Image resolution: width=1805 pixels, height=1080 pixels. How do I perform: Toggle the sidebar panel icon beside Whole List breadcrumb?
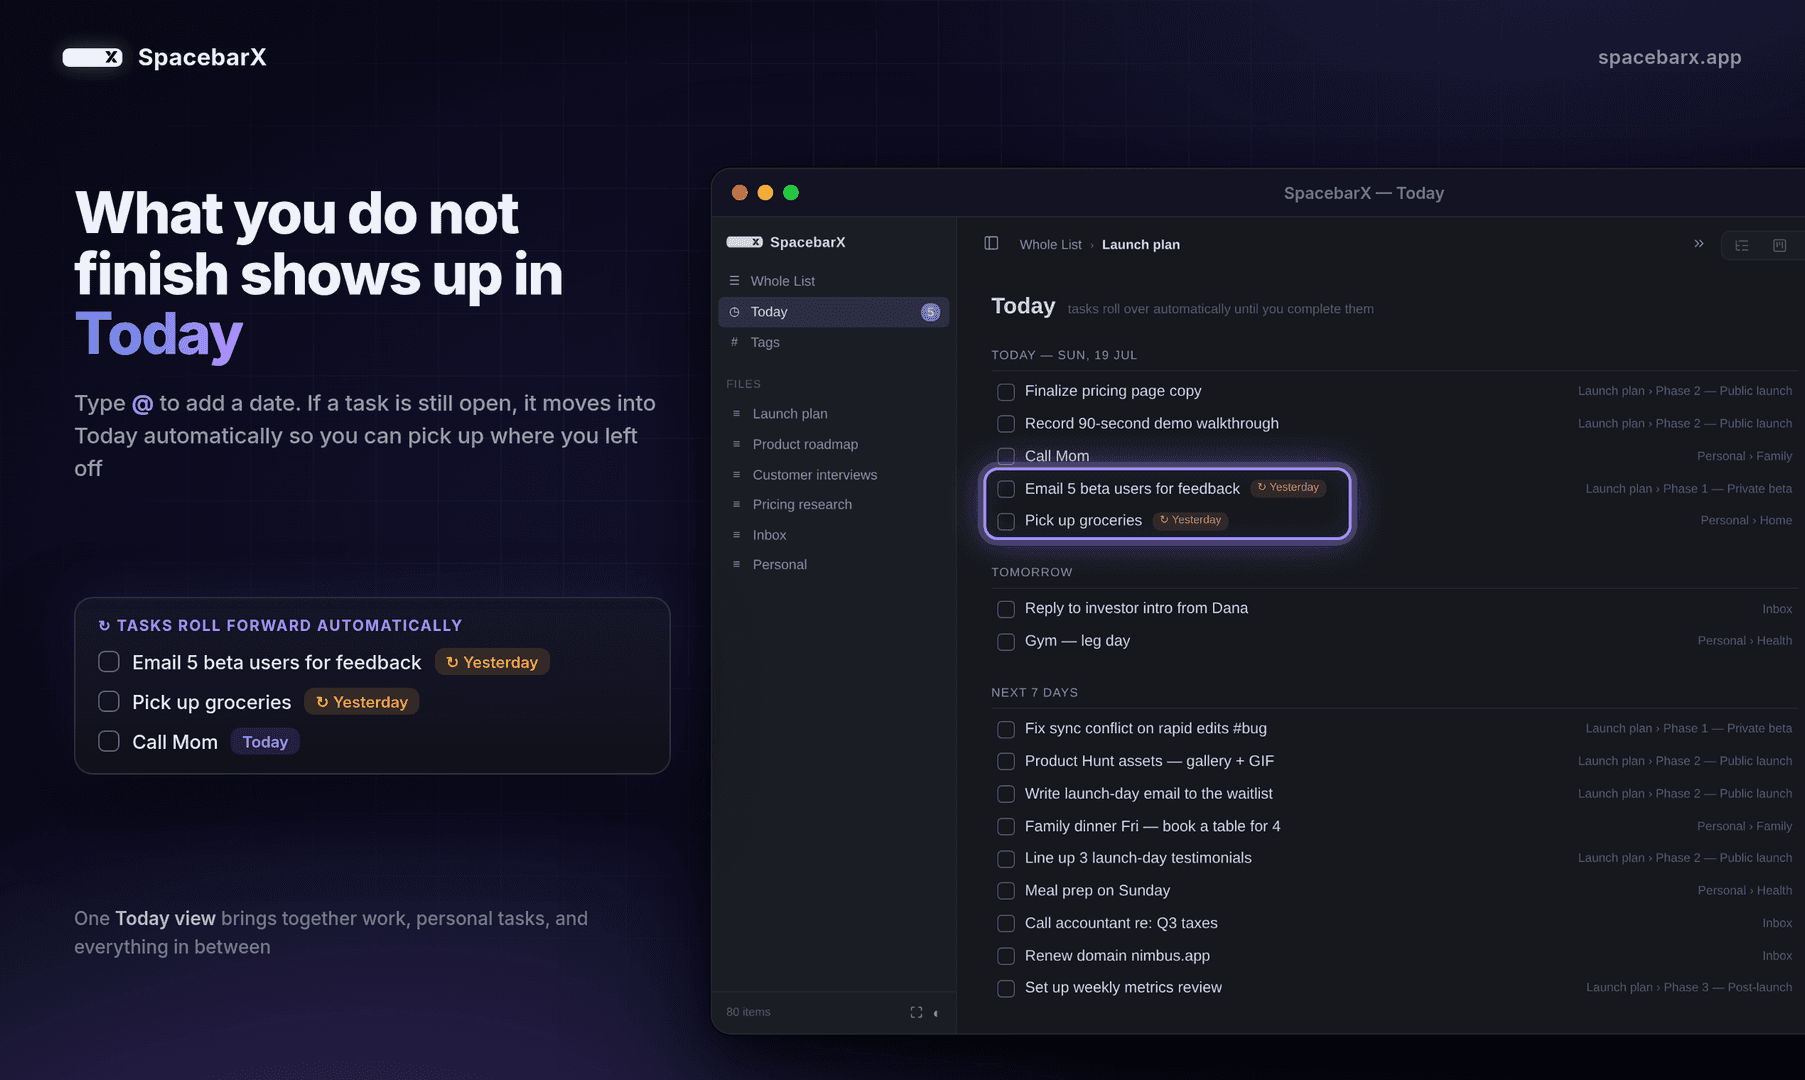click(991, 243)
